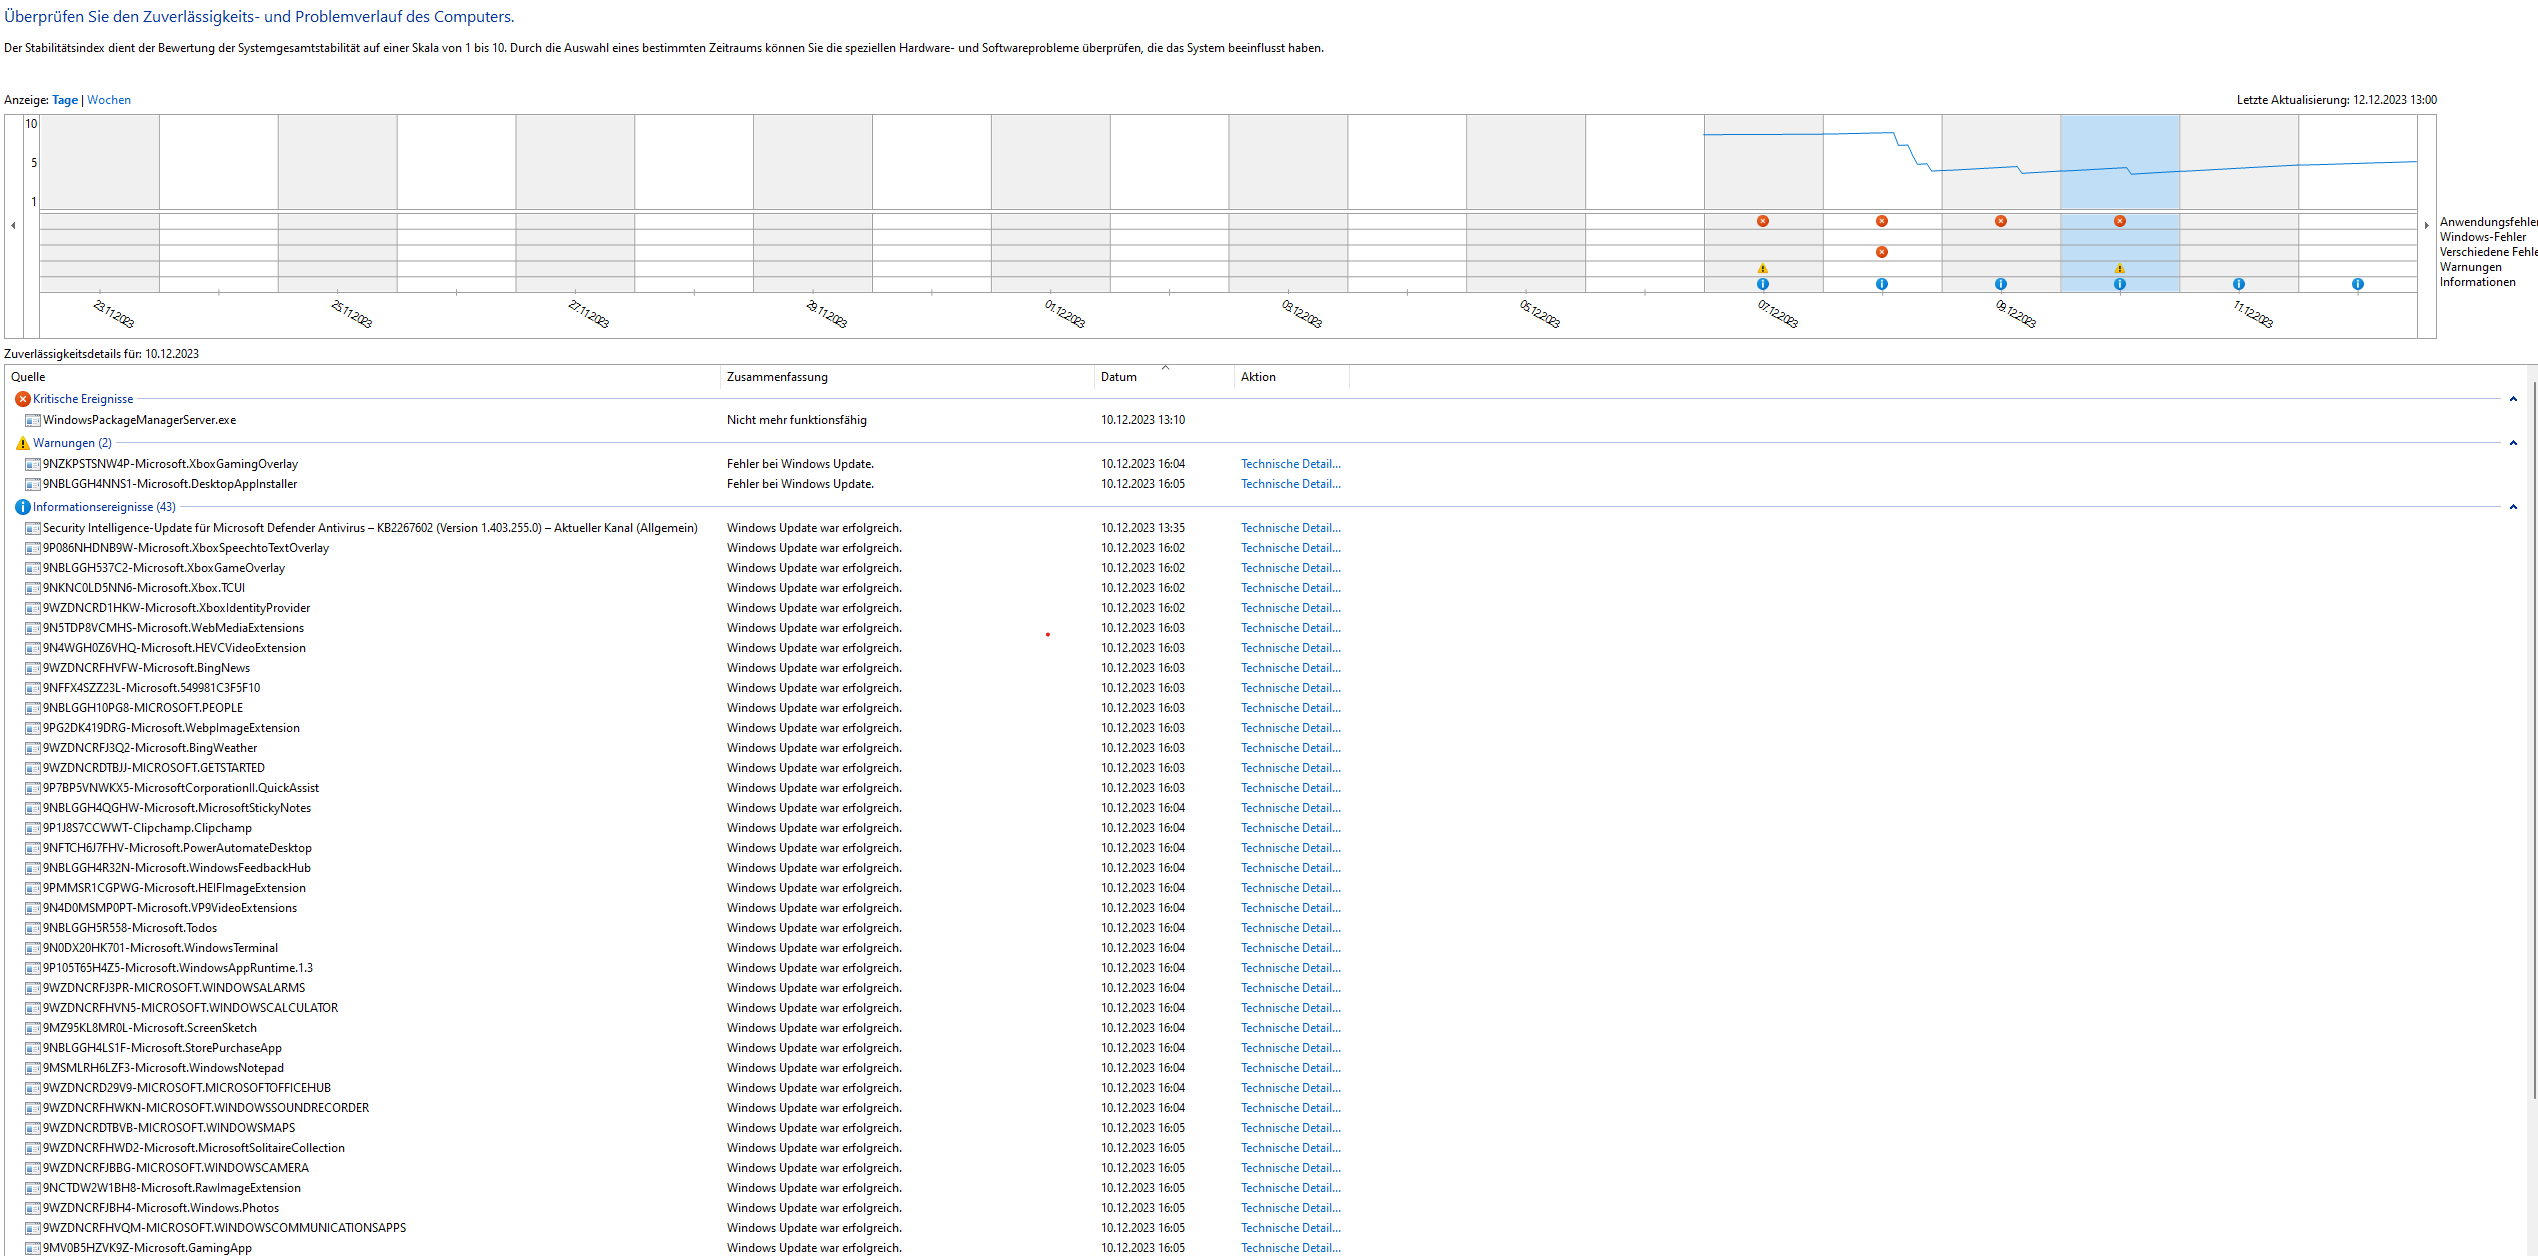The width and height of the screenshot is (2538, 1256).
Task: Click application error icon for 07.12.2023
Action: coord(1763,221)
